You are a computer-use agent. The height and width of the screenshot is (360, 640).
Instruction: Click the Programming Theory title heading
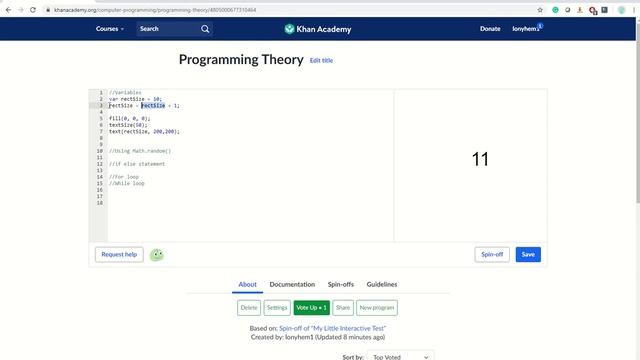[241, 60]
